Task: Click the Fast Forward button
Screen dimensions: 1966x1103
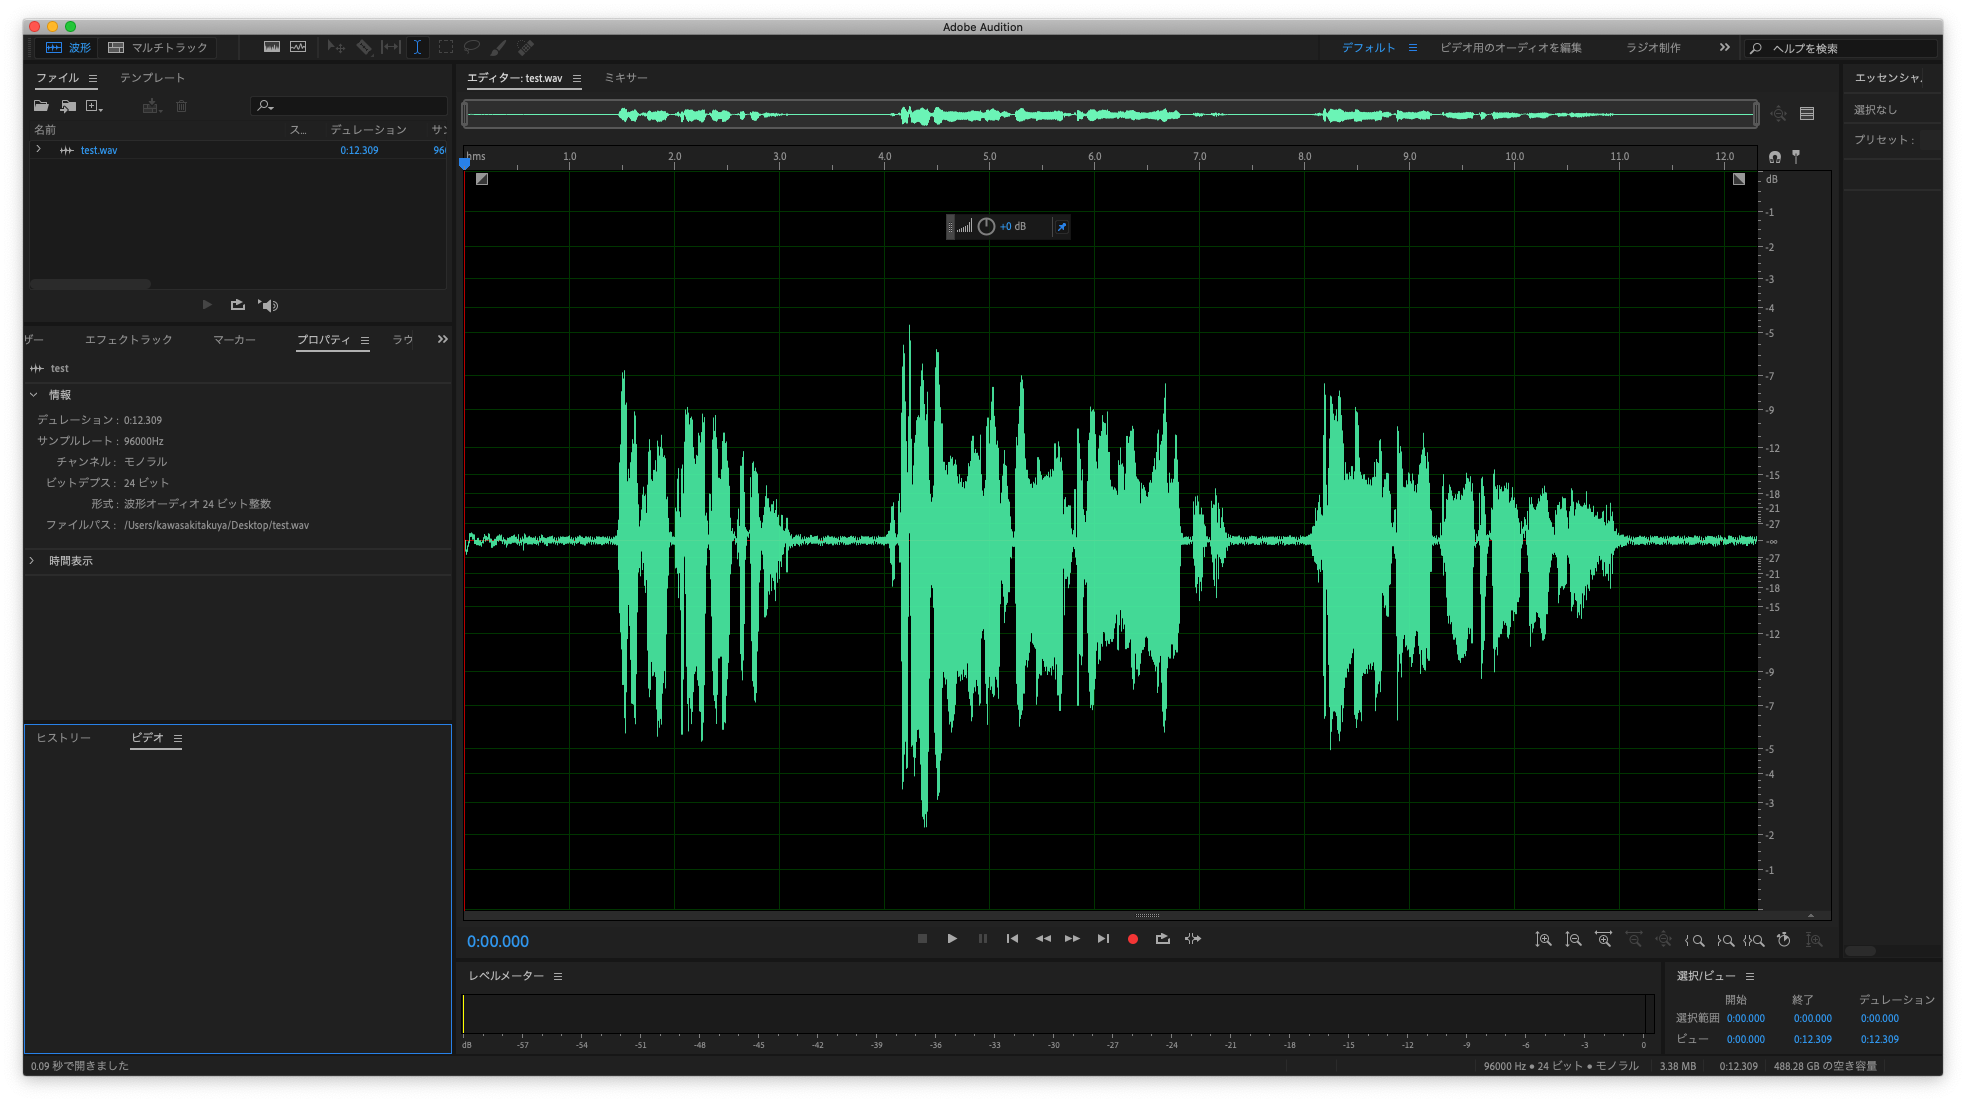Action: pyautogui.click(x=1072, y=939)
